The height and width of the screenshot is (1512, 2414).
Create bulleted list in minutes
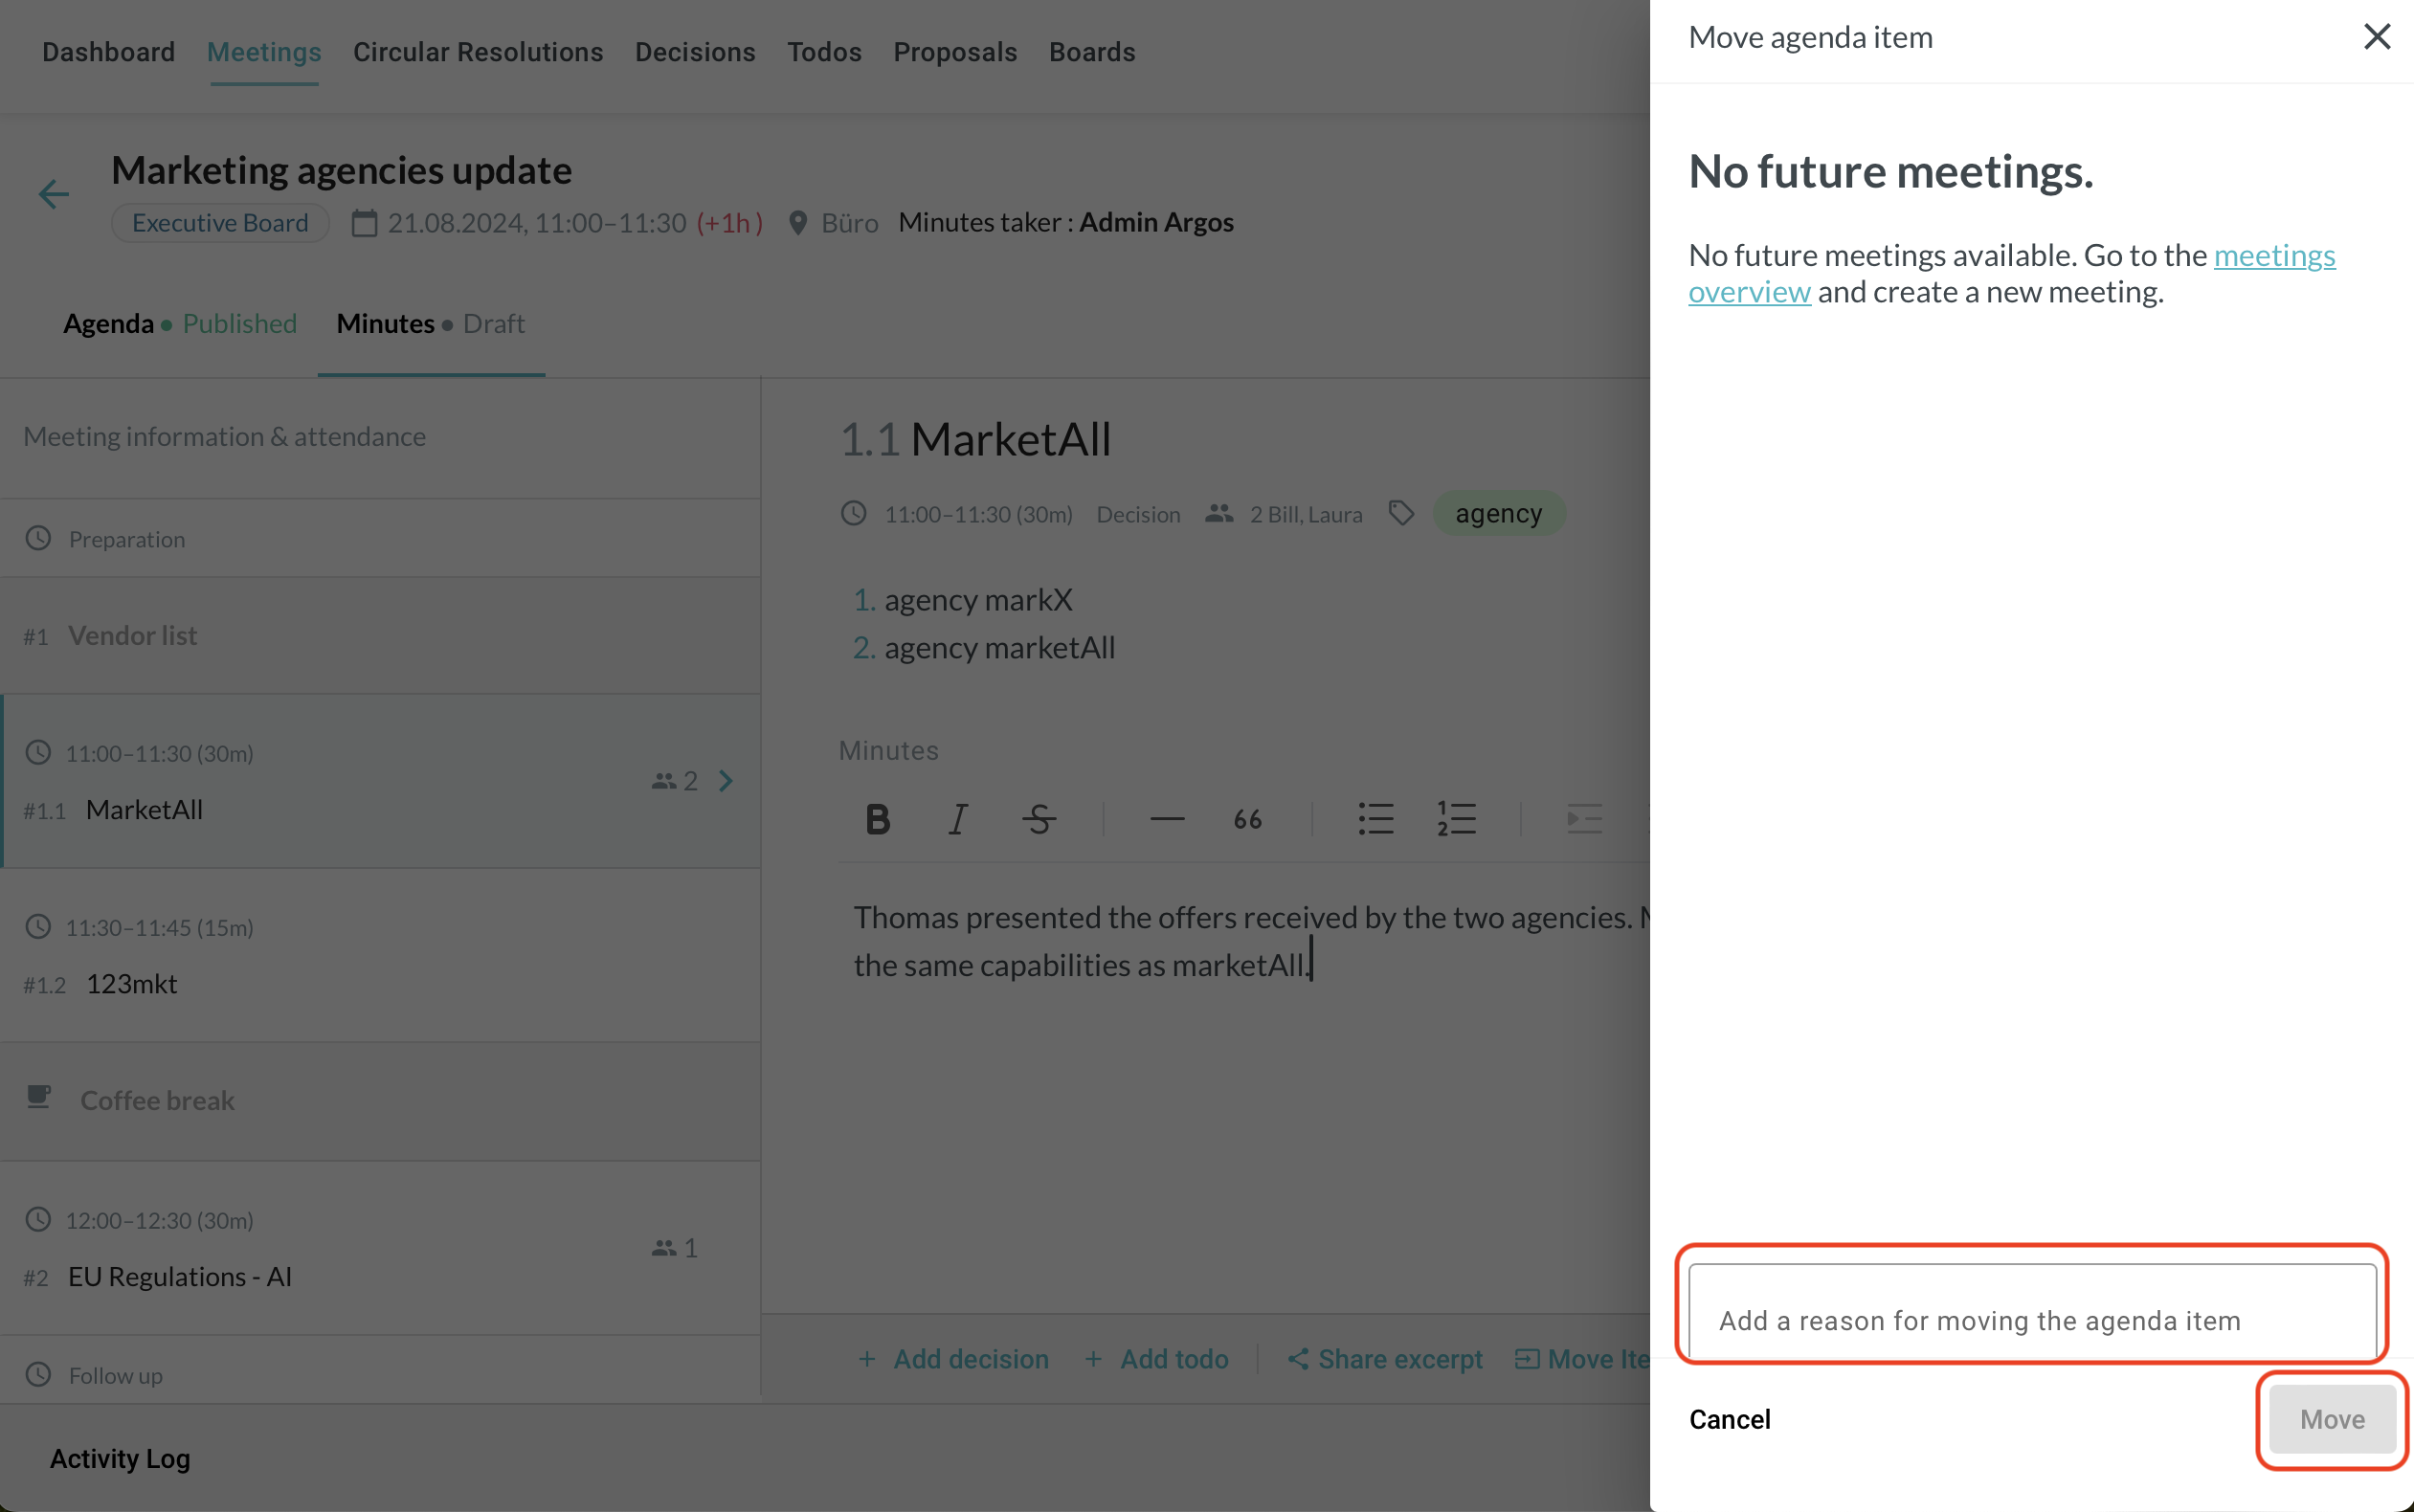[x=1375, y=819]
